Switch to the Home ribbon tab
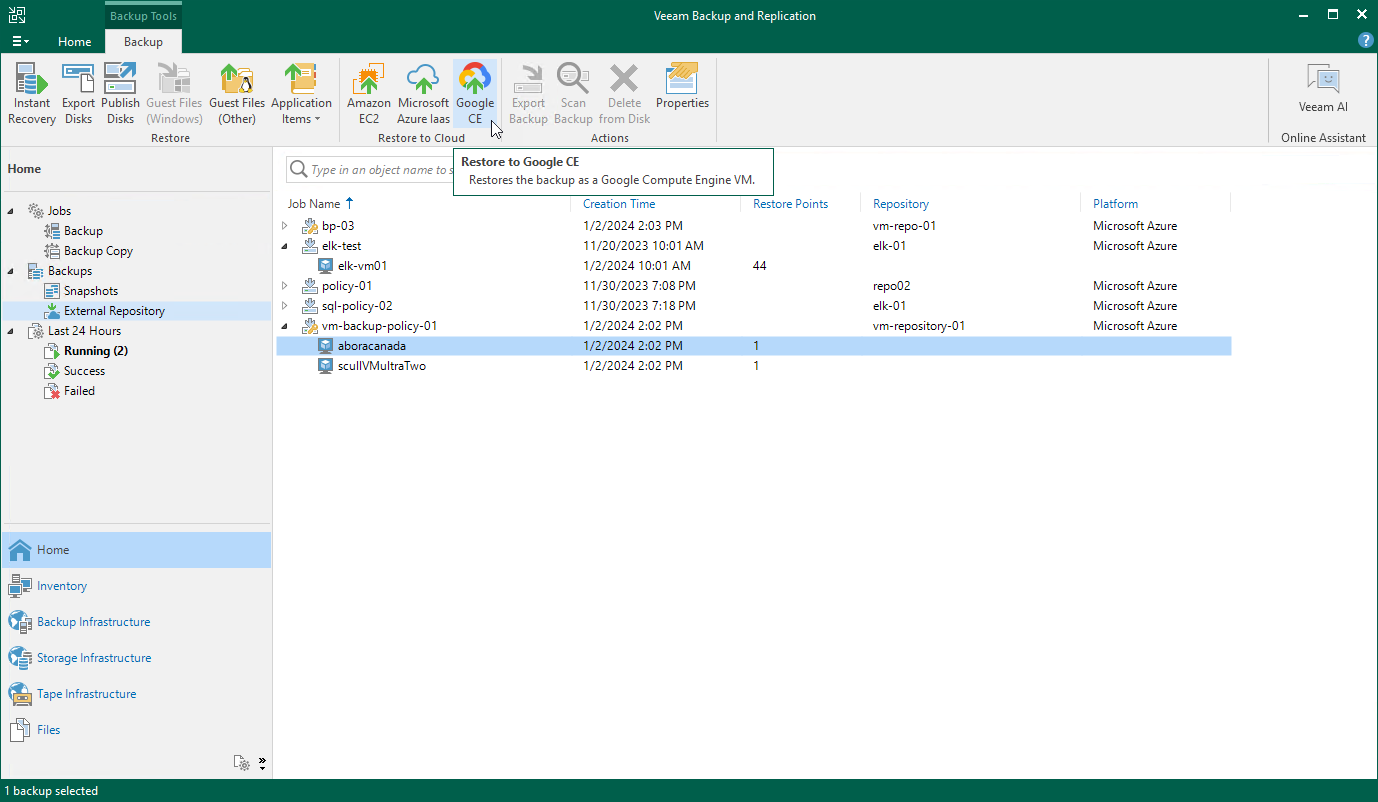Viewport: 1378px width, 802px height. click(x=75, y=42)
